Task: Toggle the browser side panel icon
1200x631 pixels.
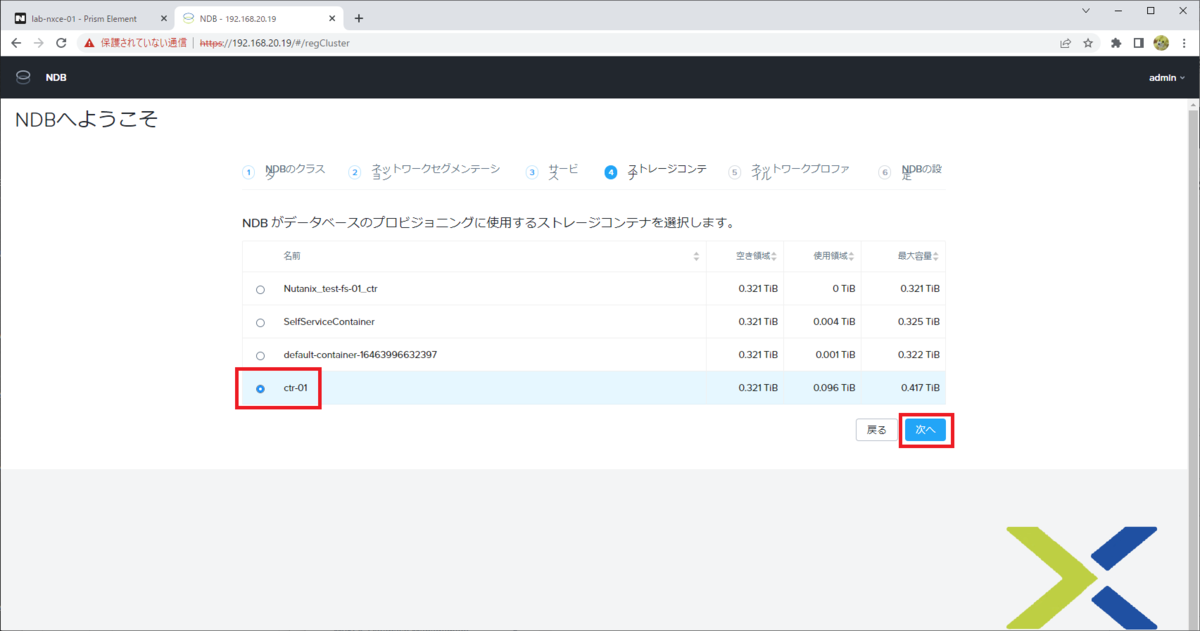Action: (1138, 43)
